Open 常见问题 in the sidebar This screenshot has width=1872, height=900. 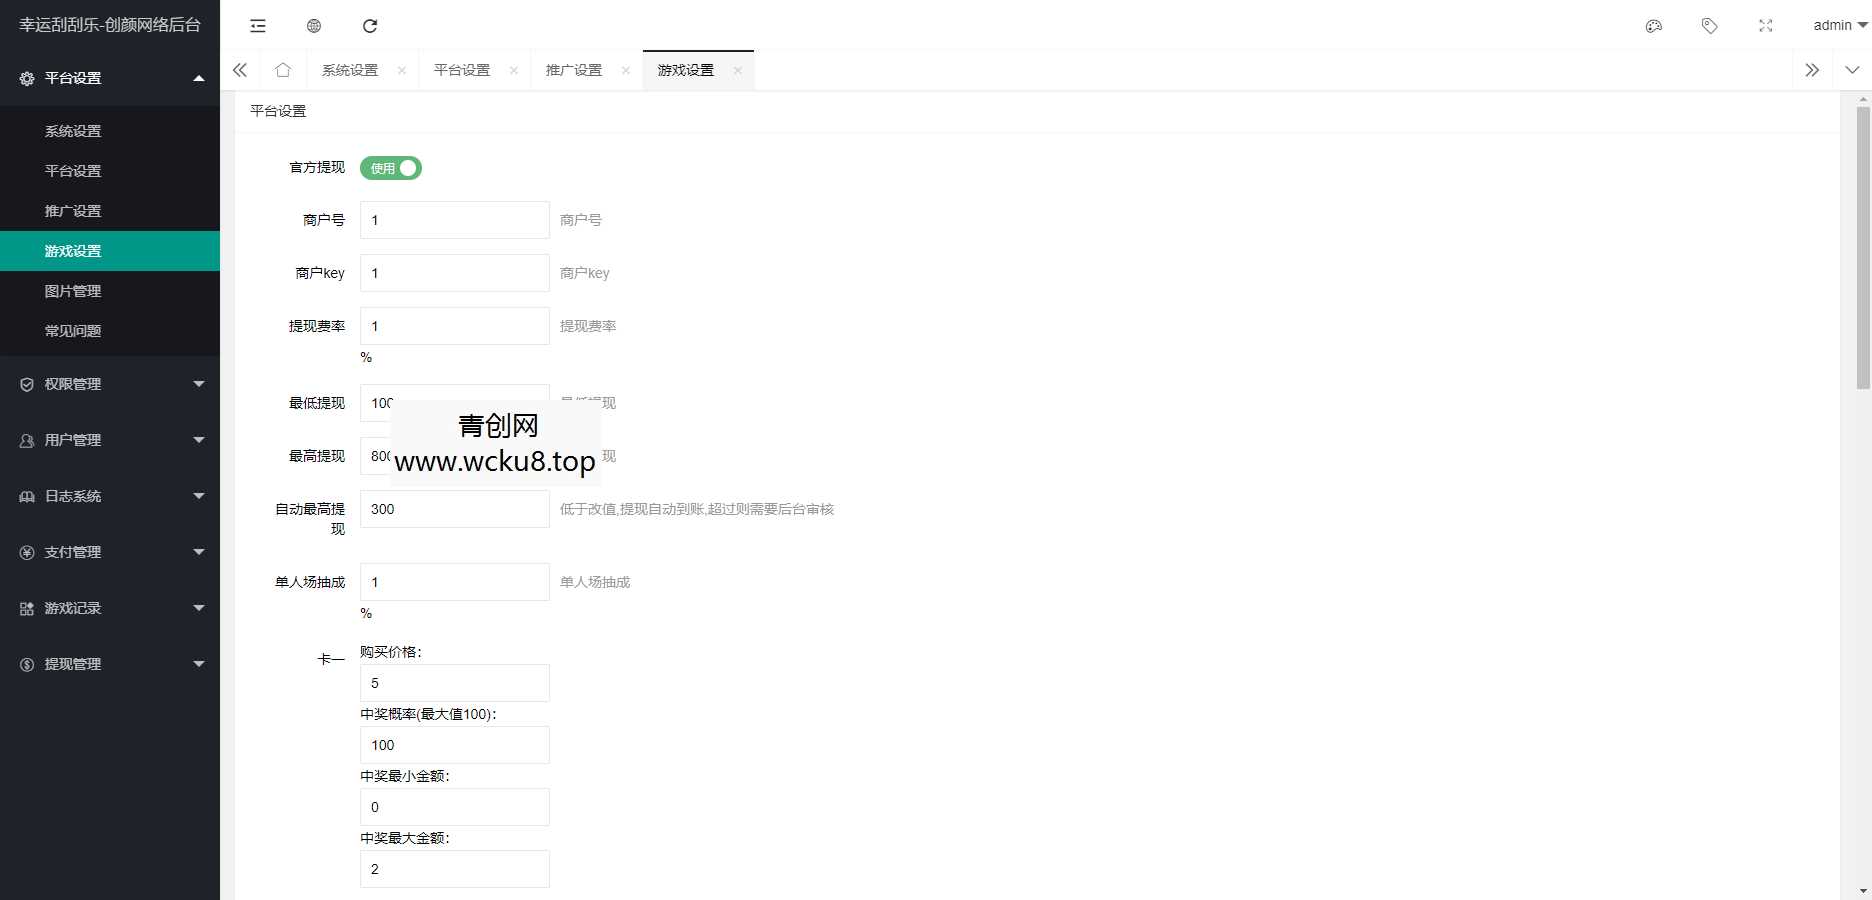73,331
